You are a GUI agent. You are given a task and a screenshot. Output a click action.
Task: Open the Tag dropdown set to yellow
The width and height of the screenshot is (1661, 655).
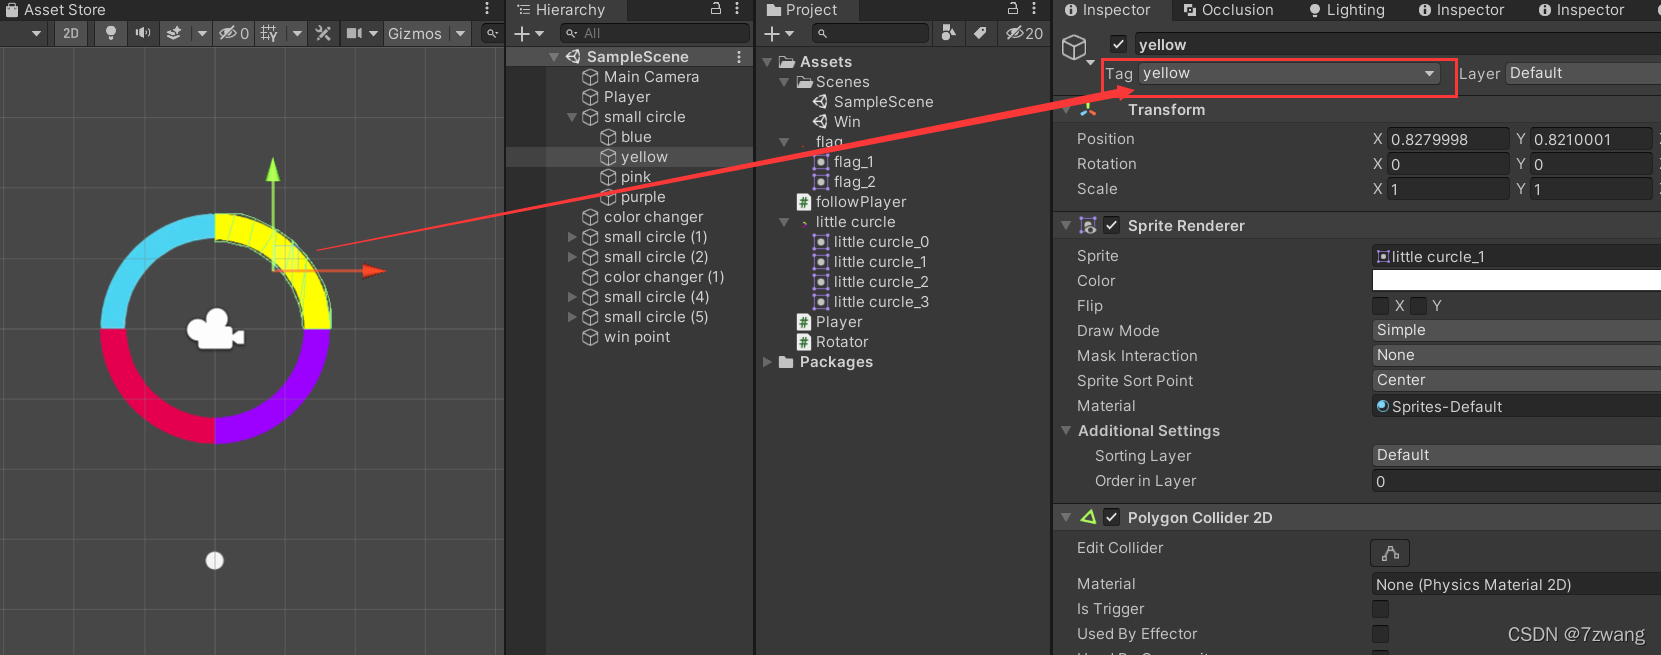point(1288,73)
